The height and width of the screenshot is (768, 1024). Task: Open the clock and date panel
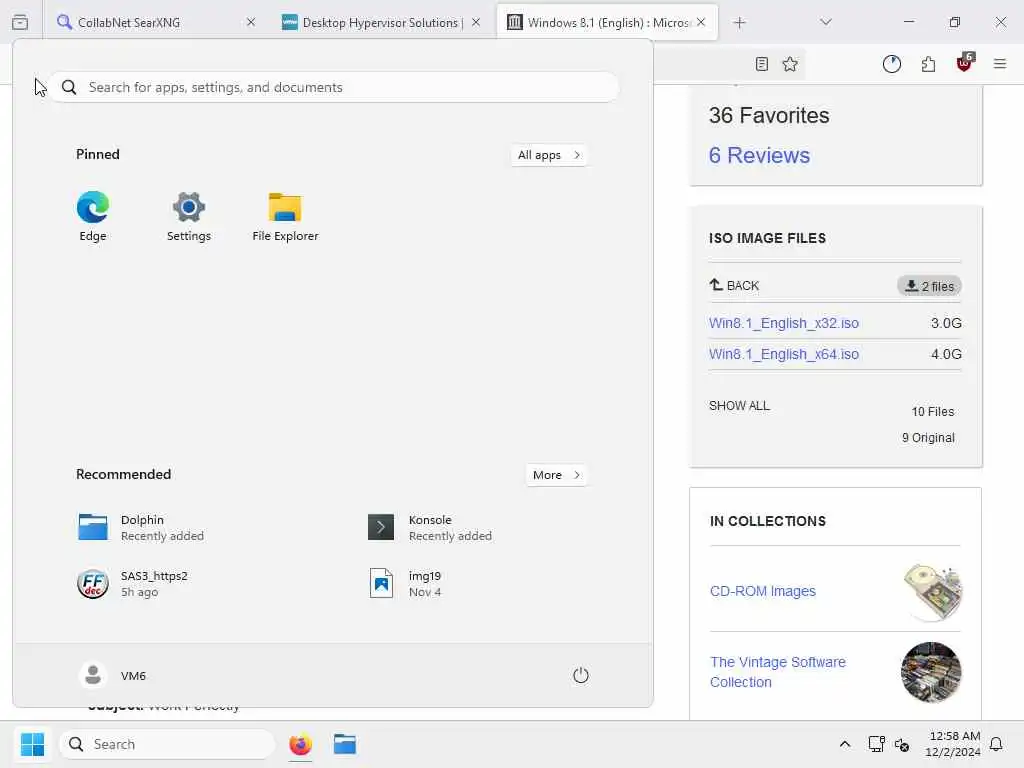click(x=953, y=744)
